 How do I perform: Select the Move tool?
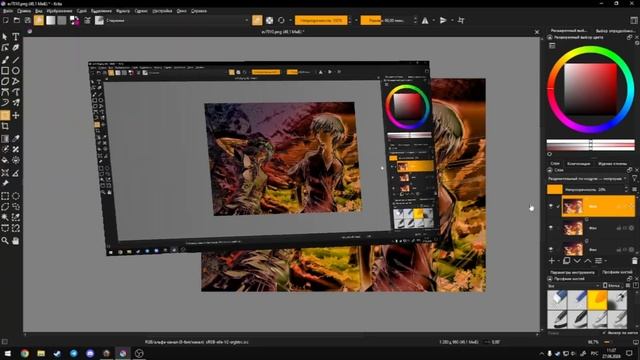coord(16,116)
